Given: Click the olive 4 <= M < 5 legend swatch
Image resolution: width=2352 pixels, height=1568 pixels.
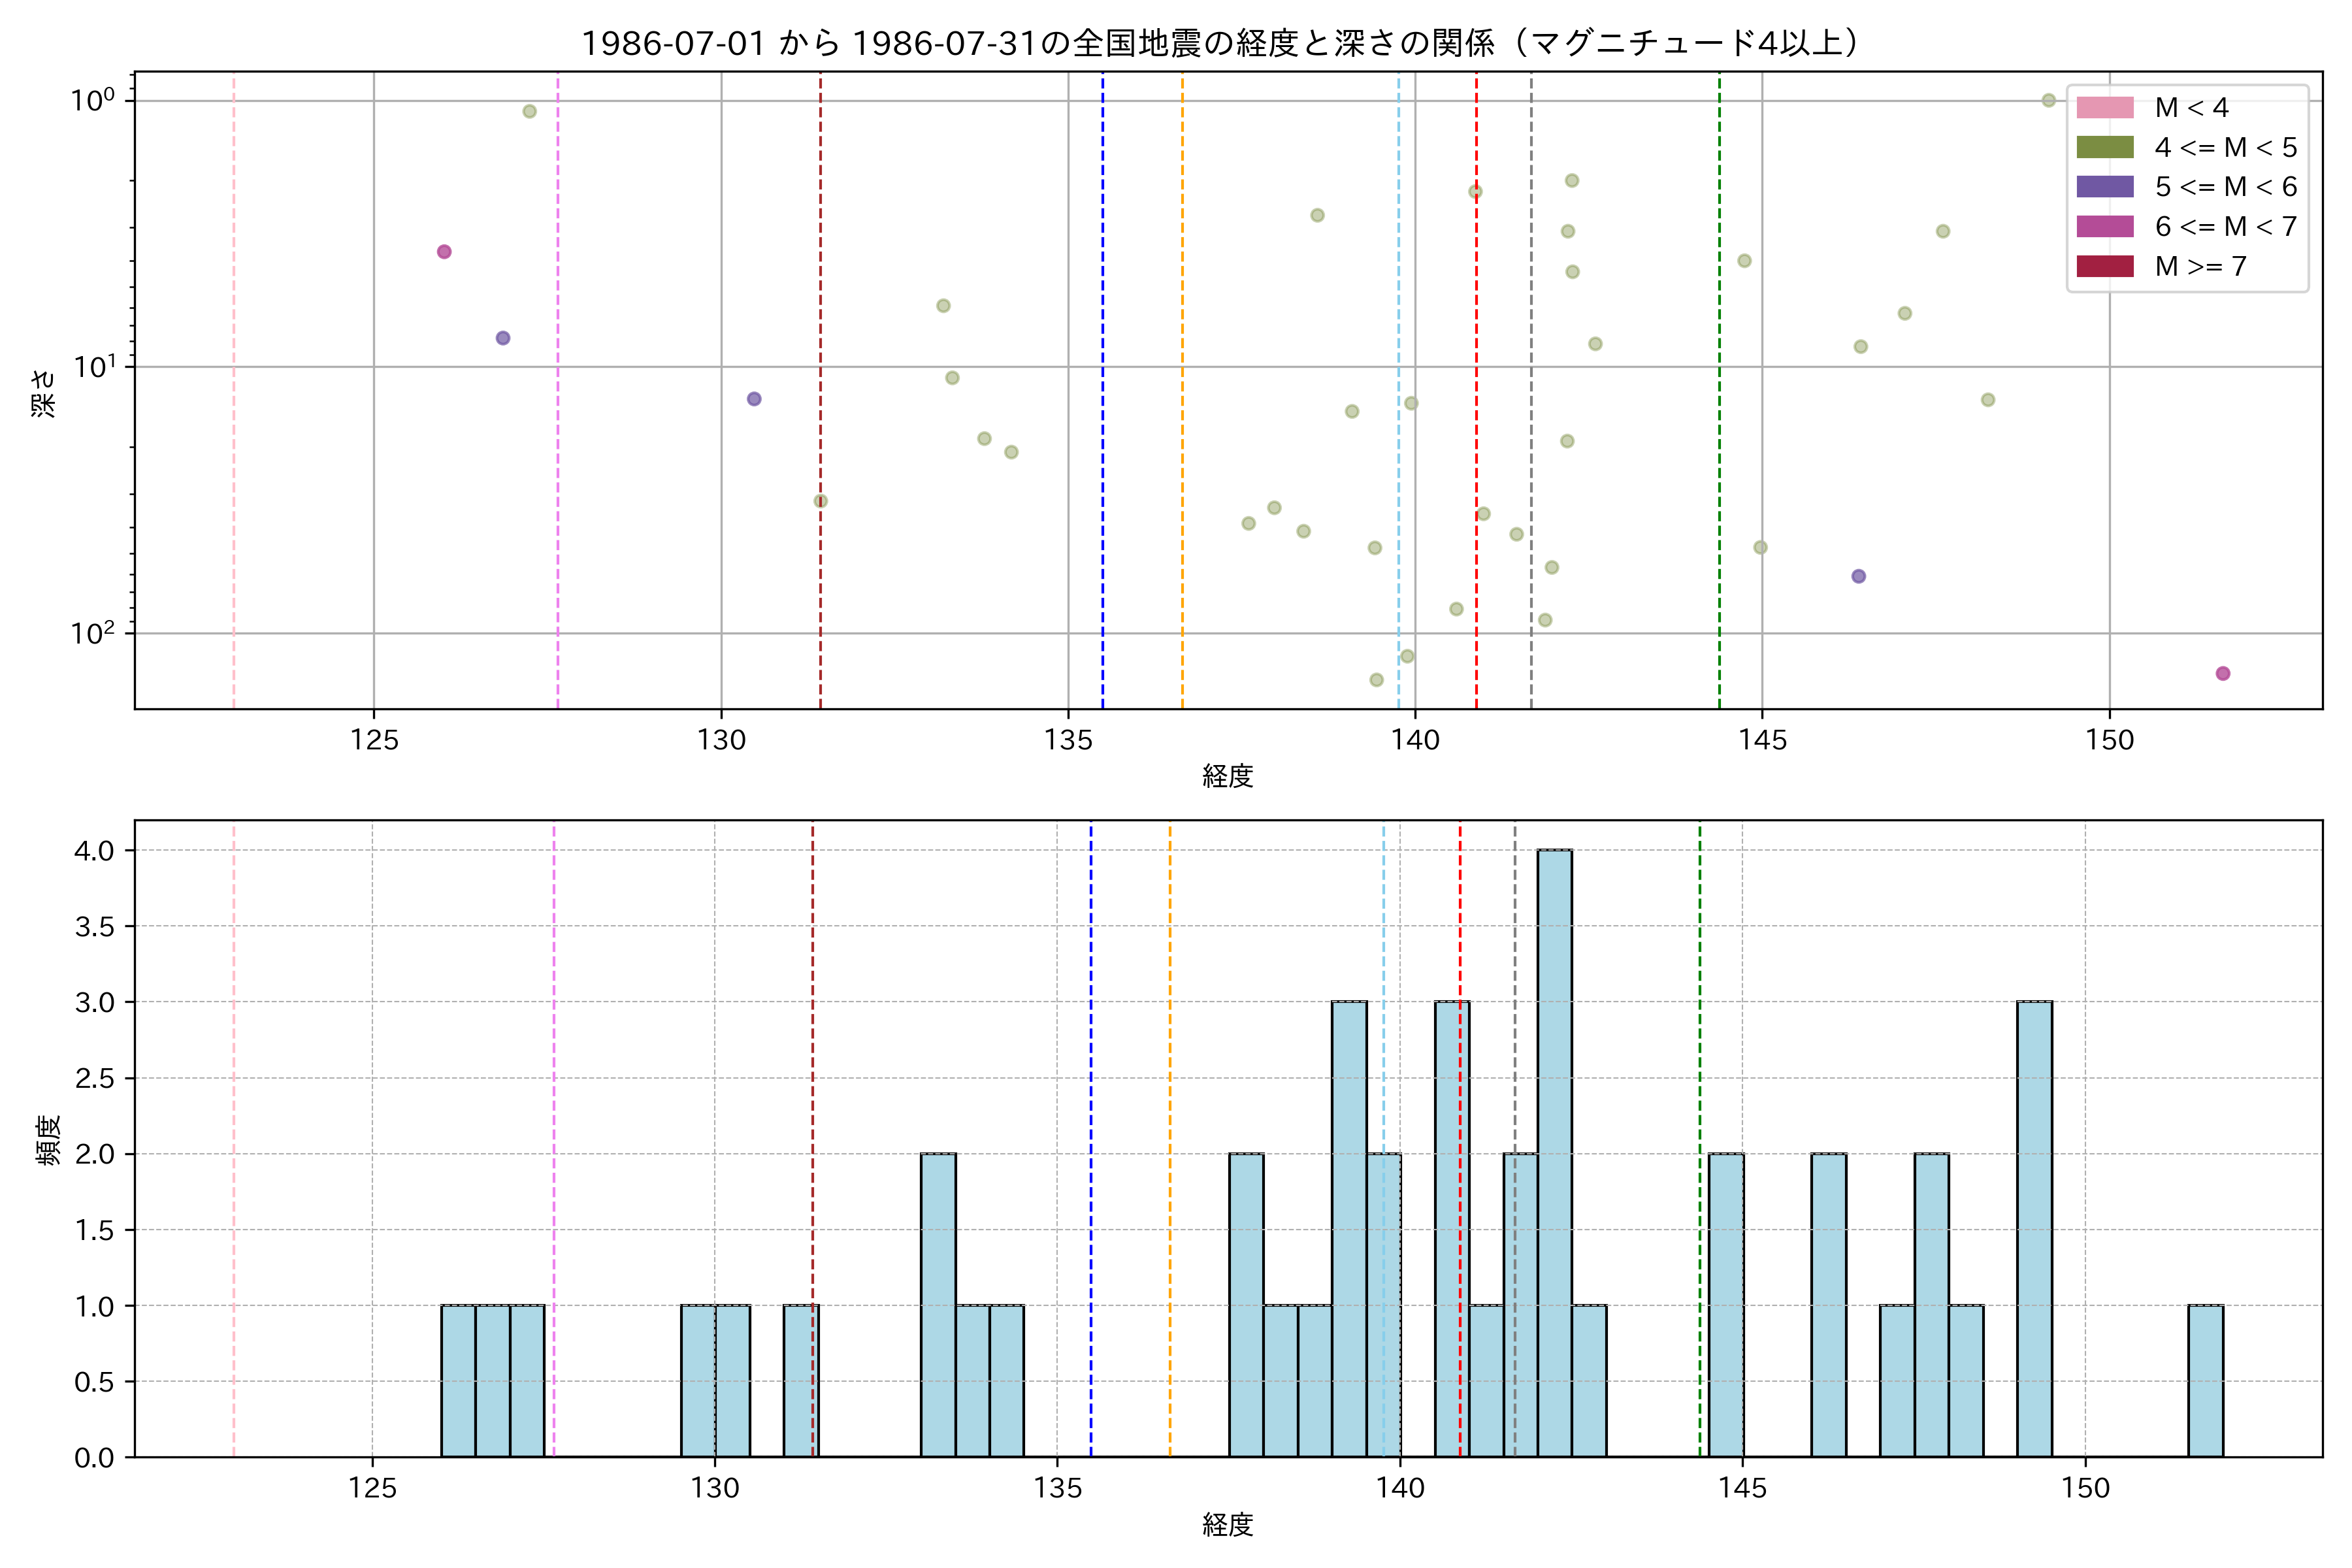Looking at the screenshot, I should point(2104,147).
